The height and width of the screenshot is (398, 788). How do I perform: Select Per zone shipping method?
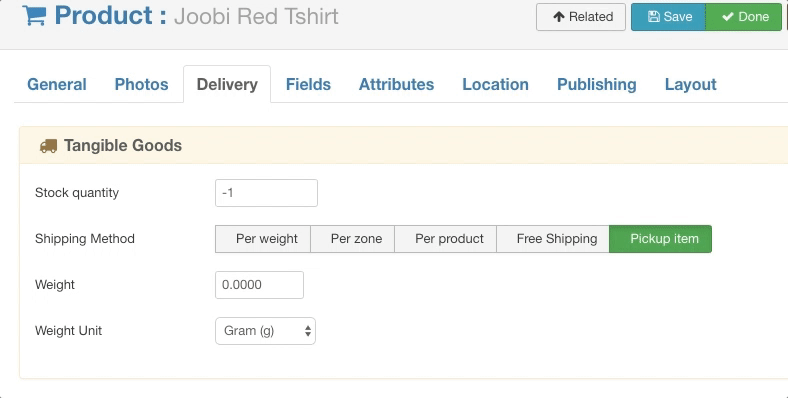pyautogui.click(x=353, y=239)
